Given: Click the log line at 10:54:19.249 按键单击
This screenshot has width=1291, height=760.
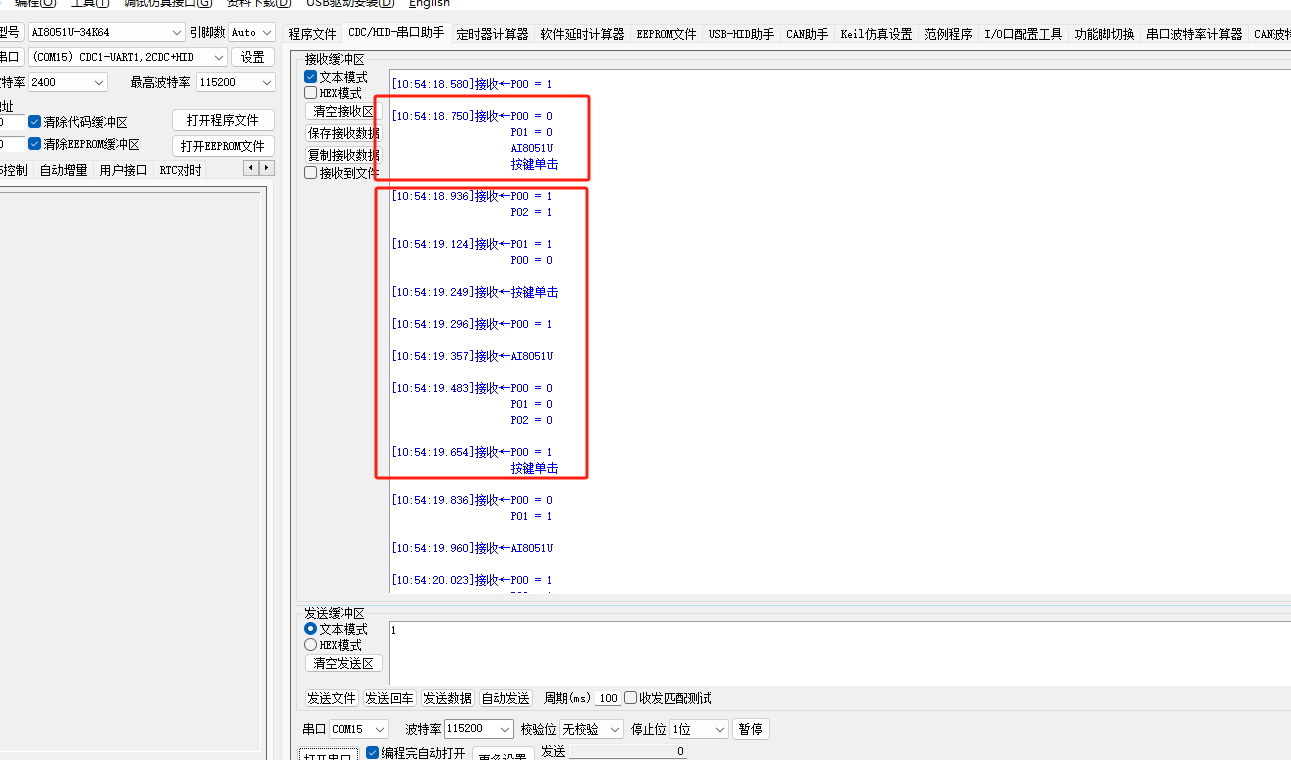Looking at the screenshot, I should click(x=475, y=292).
